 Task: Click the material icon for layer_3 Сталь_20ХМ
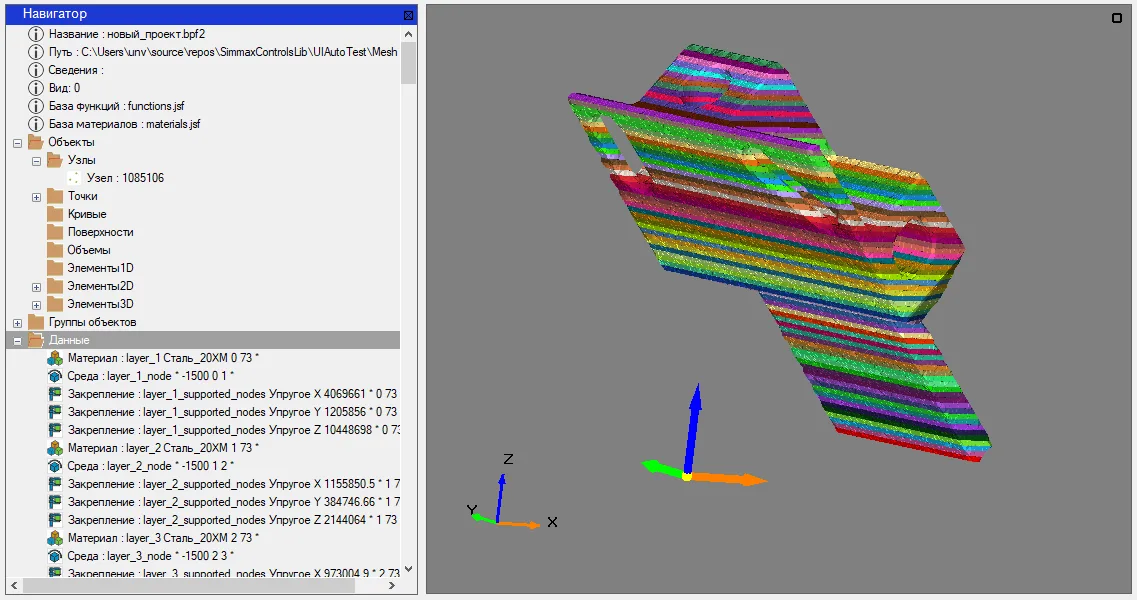click(55, 538)
